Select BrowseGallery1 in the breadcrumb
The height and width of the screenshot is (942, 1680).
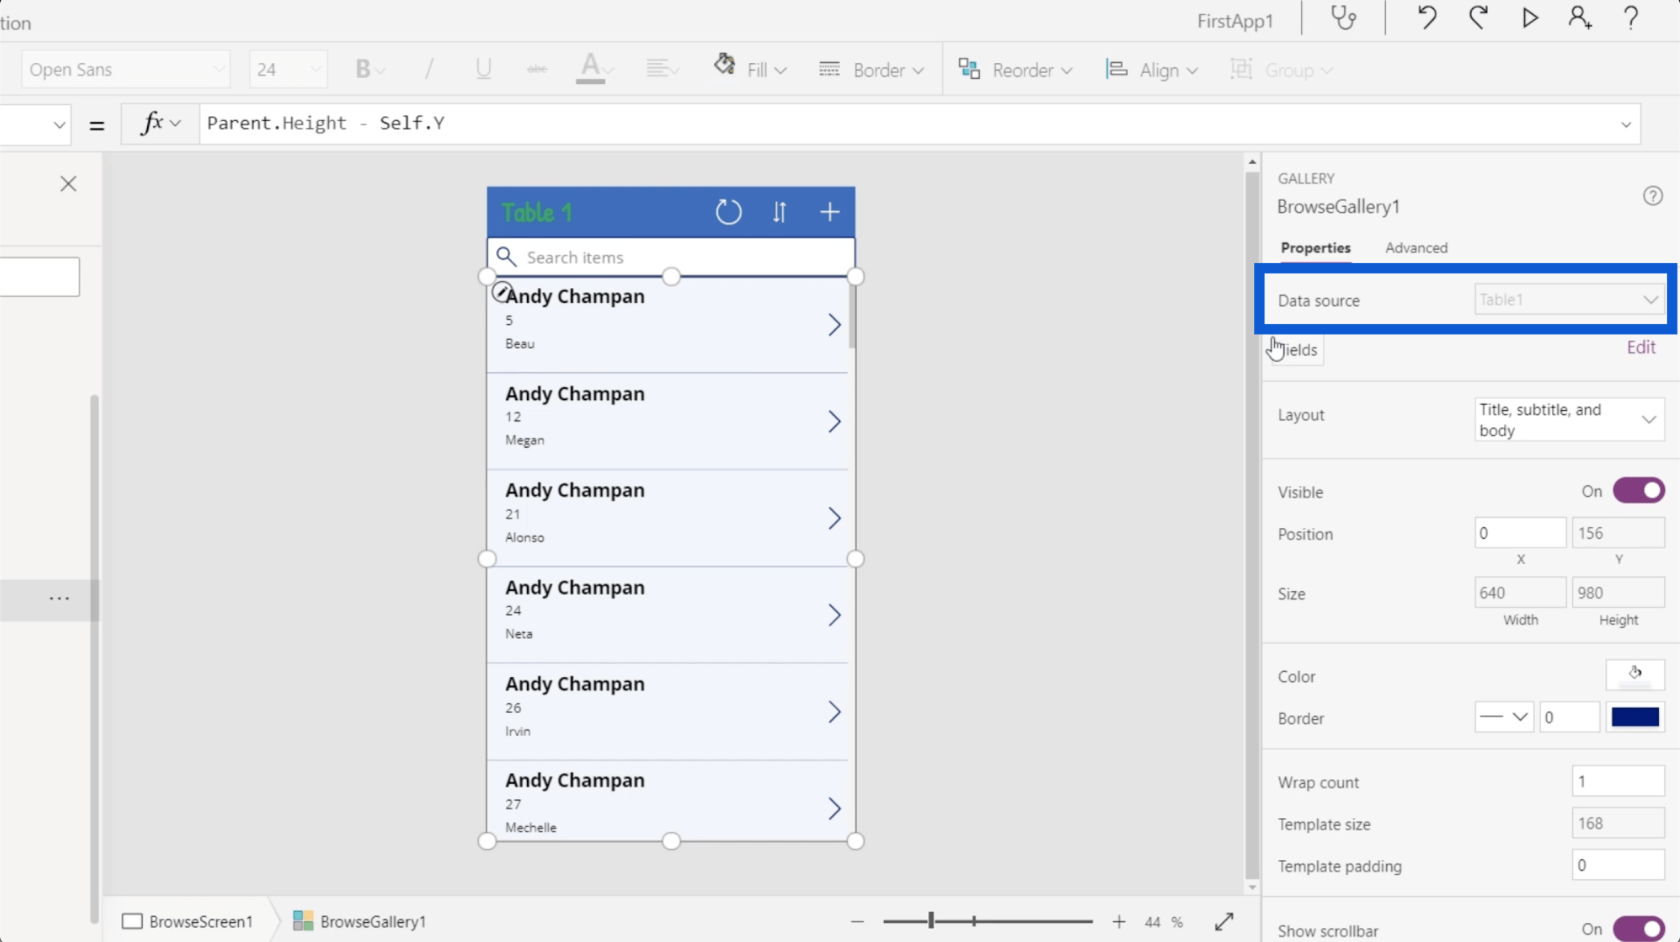click(x=360, y=921)
